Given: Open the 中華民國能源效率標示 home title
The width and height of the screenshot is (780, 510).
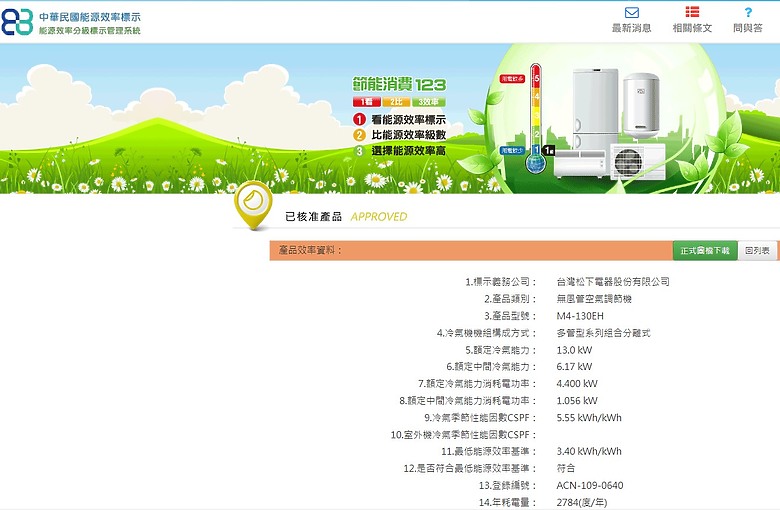Looking at the screenshot, I should (90, 17).
